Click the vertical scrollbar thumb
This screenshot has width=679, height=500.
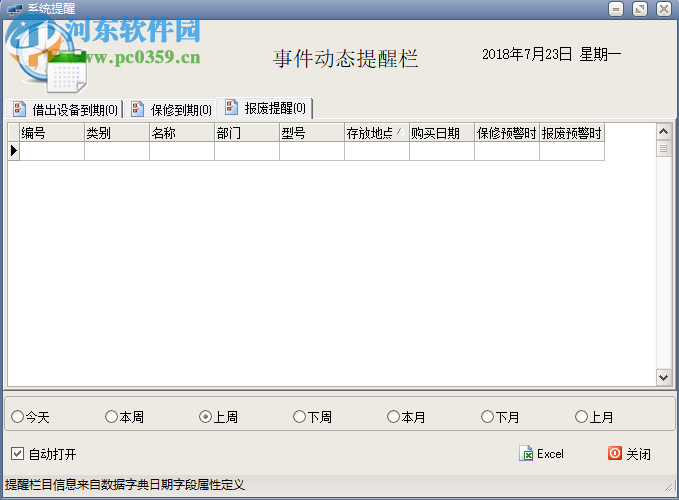click(x=663, y=148)
